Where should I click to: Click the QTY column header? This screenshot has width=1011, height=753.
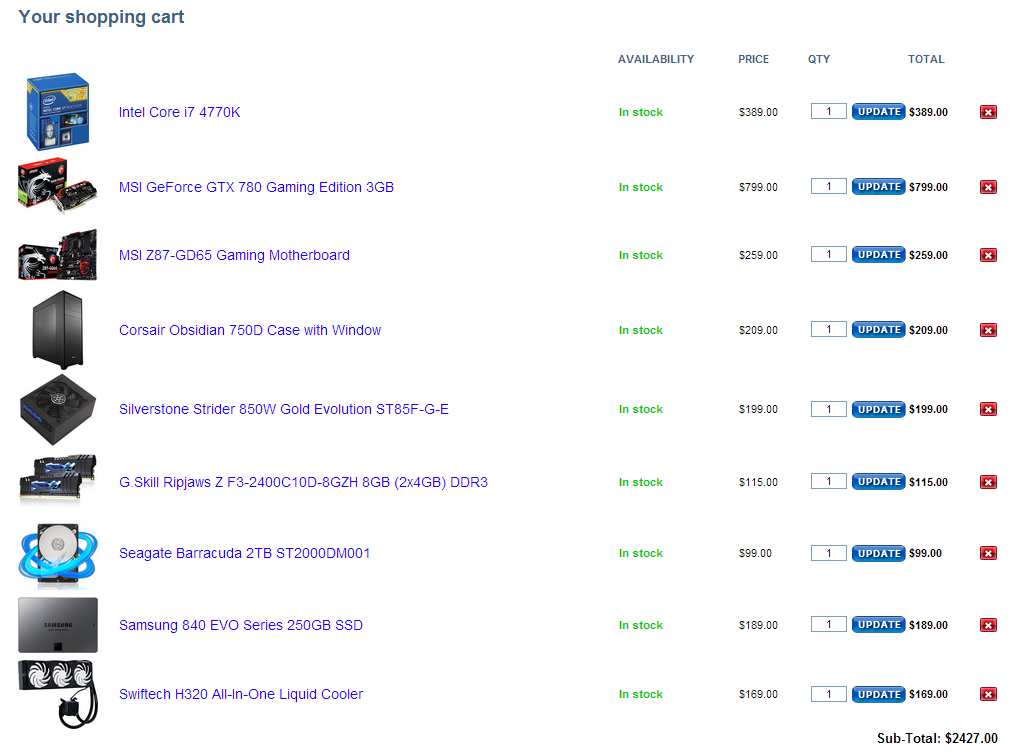click(x=819, y=59)
